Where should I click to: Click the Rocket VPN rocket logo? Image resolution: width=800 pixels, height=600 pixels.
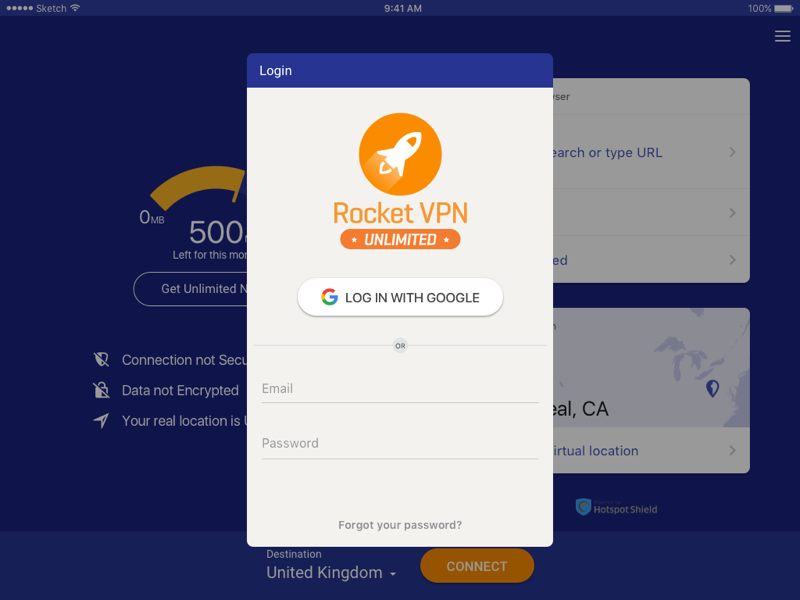point(400,154)
